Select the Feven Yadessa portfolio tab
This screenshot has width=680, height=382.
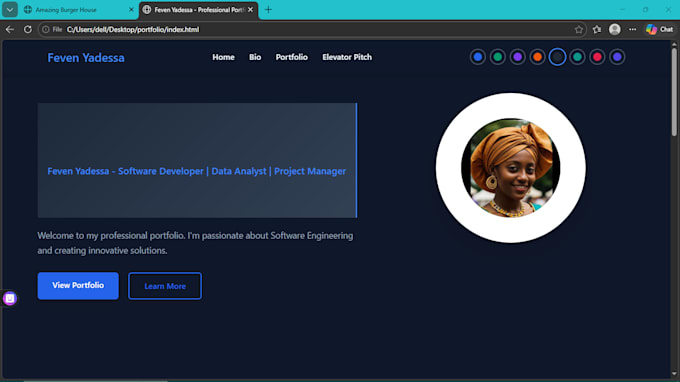pyautogui.click(x=199, y=10)
